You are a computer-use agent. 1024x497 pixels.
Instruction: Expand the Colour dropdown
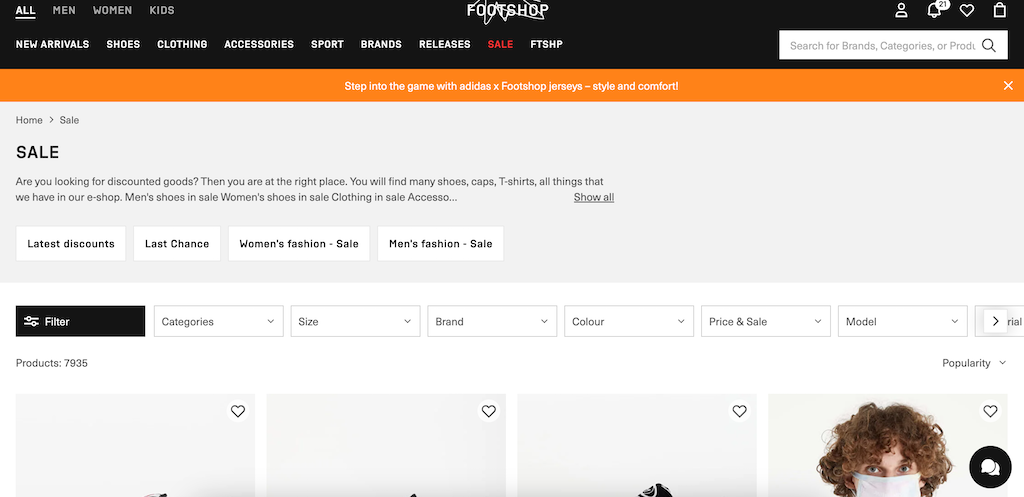(x=629, y=321)
